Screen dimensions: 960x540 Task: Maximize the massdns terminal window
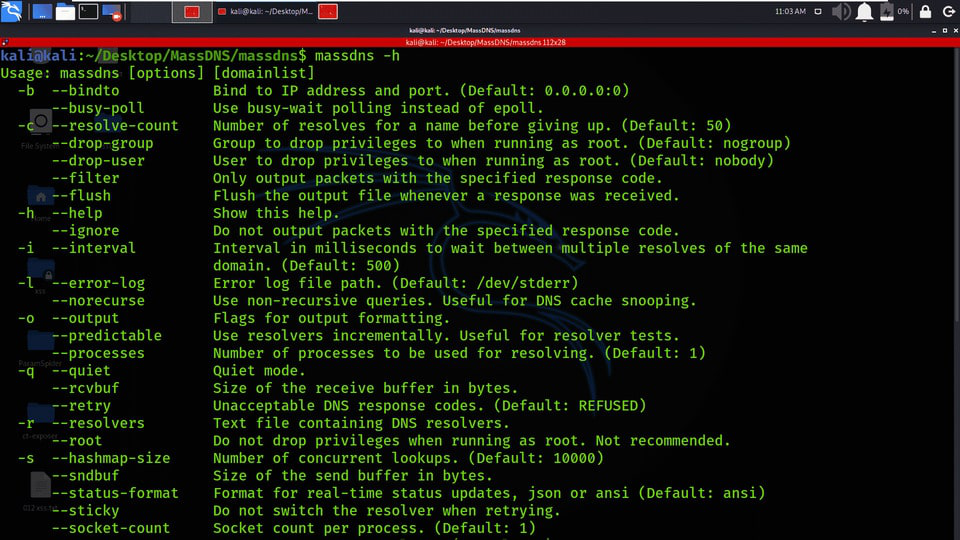(x=945, y=30)
